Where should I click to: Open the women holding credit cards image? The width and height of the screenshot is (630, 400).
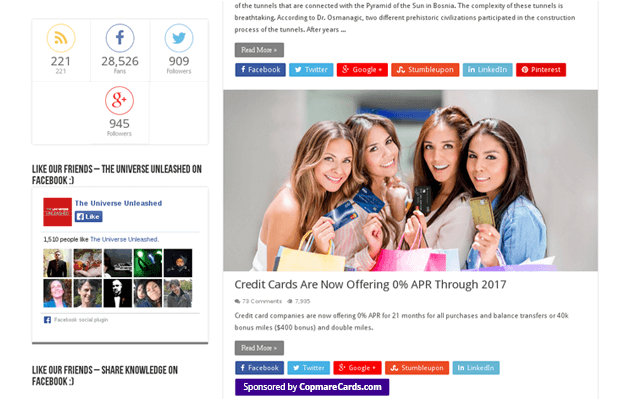[x=410, y=180]
